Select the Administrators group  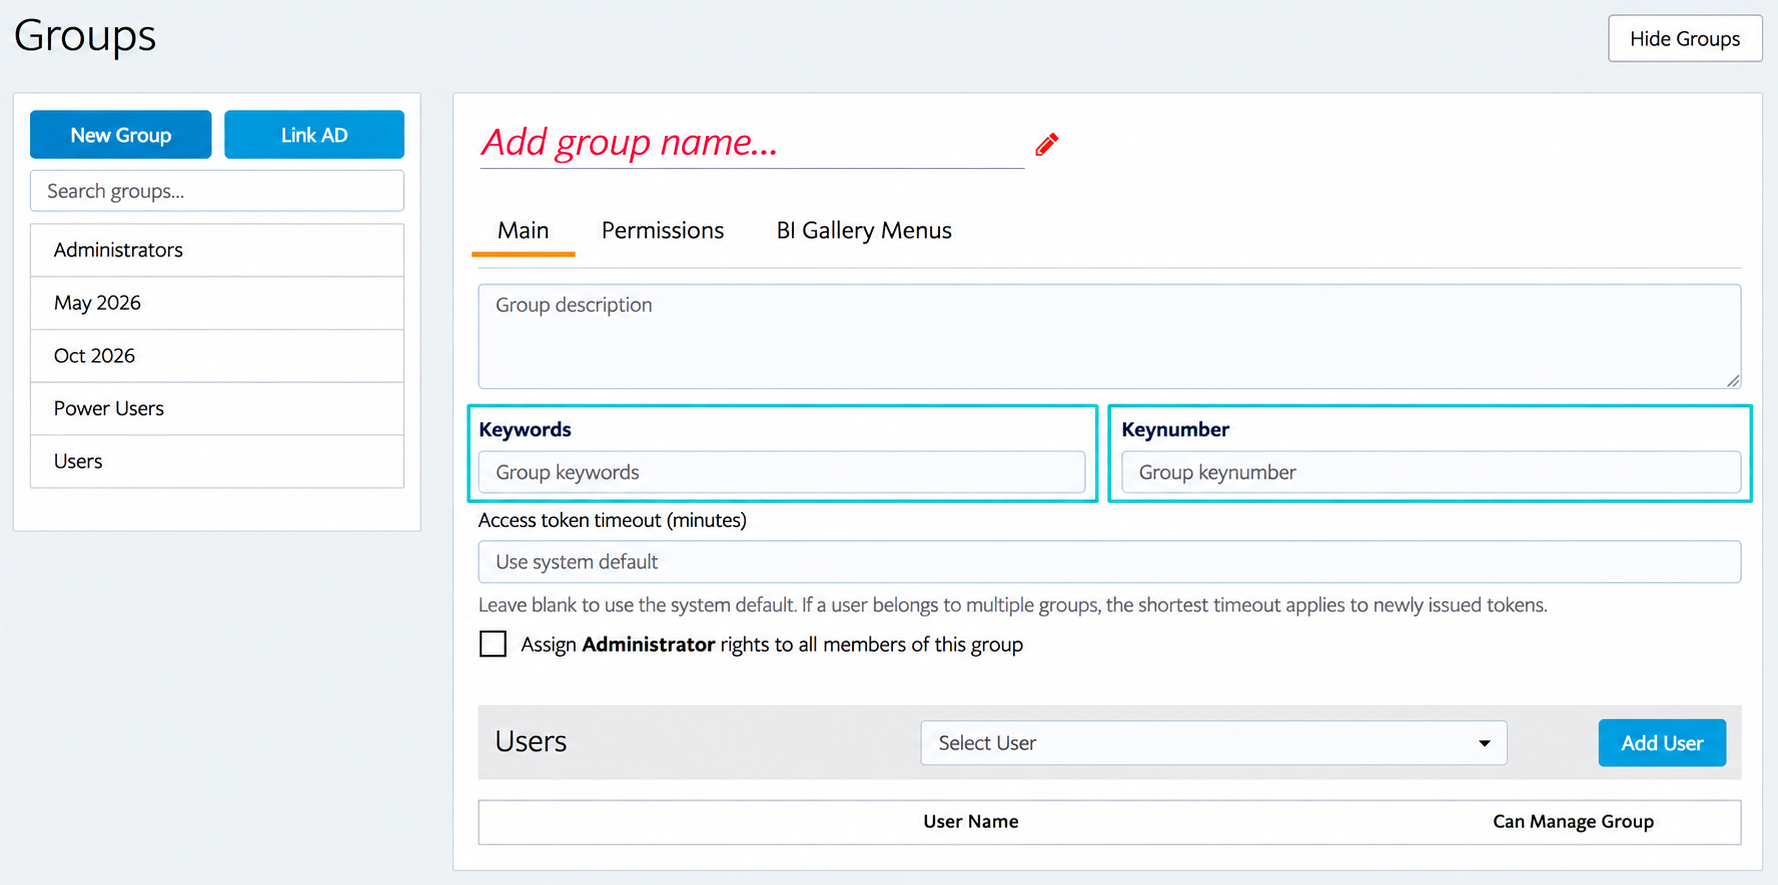217,250
